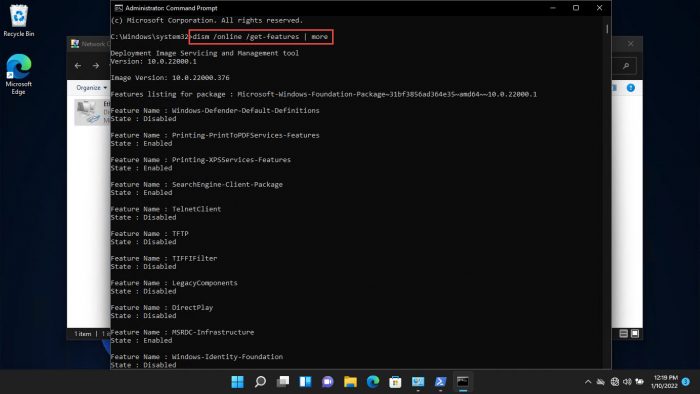Minimize the Command Prompt window
Image resolution: width=700 pixels, height=394 pixels.
pos(553,8)
